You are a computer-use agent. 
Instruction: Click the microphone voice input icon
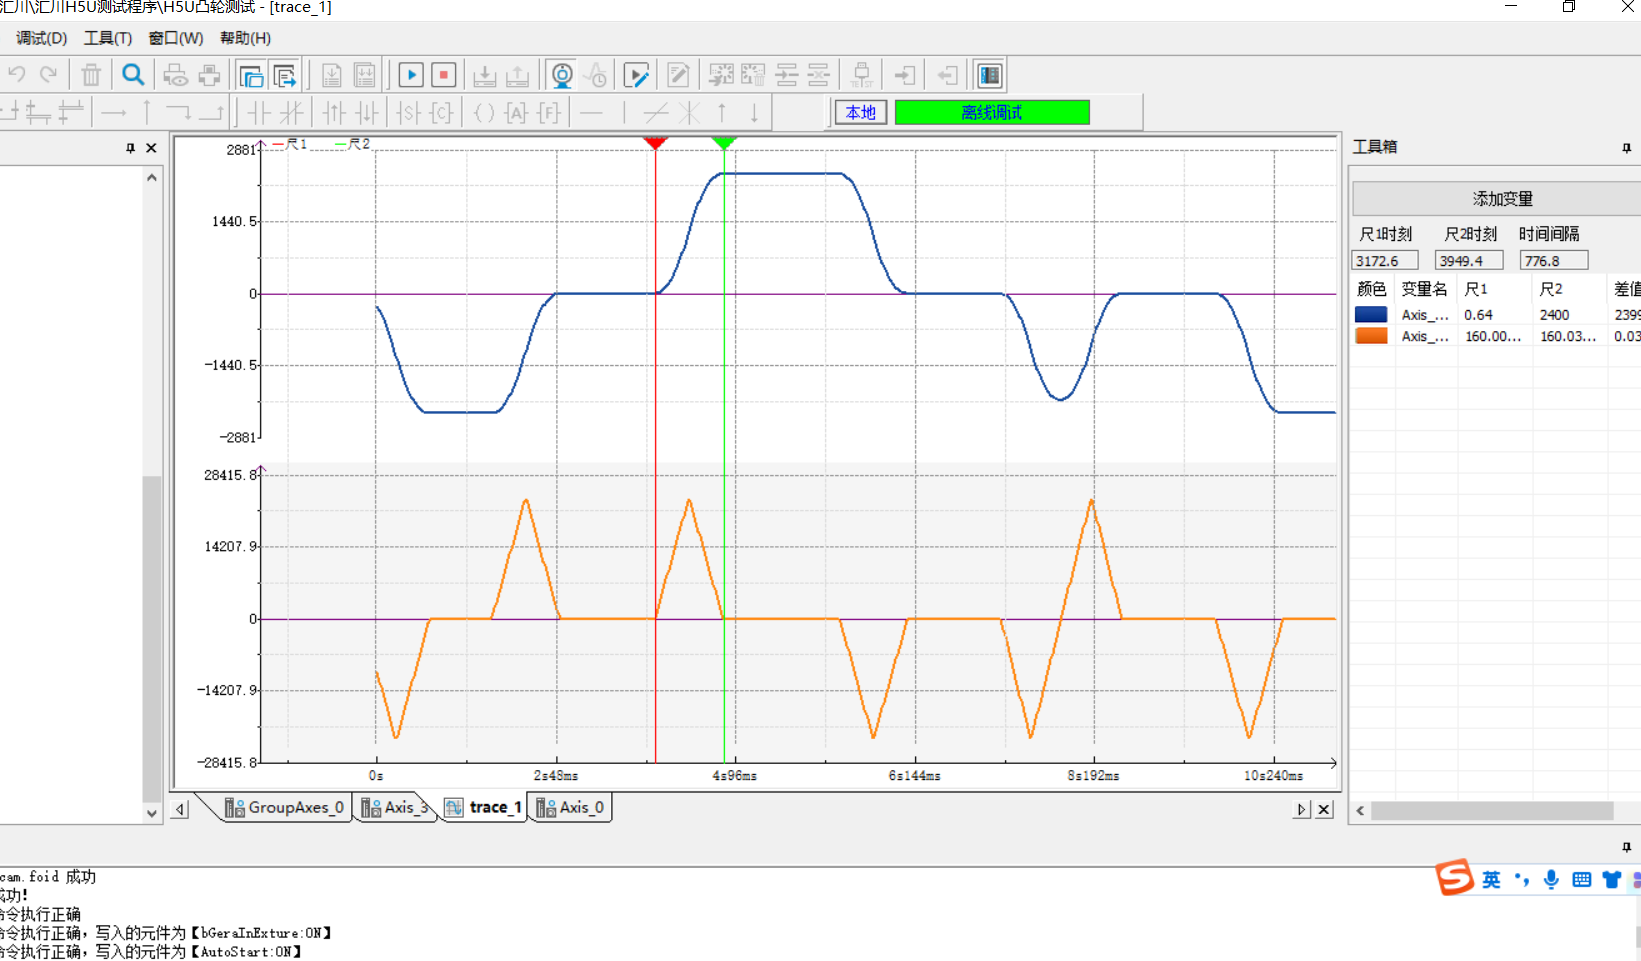1551,879
